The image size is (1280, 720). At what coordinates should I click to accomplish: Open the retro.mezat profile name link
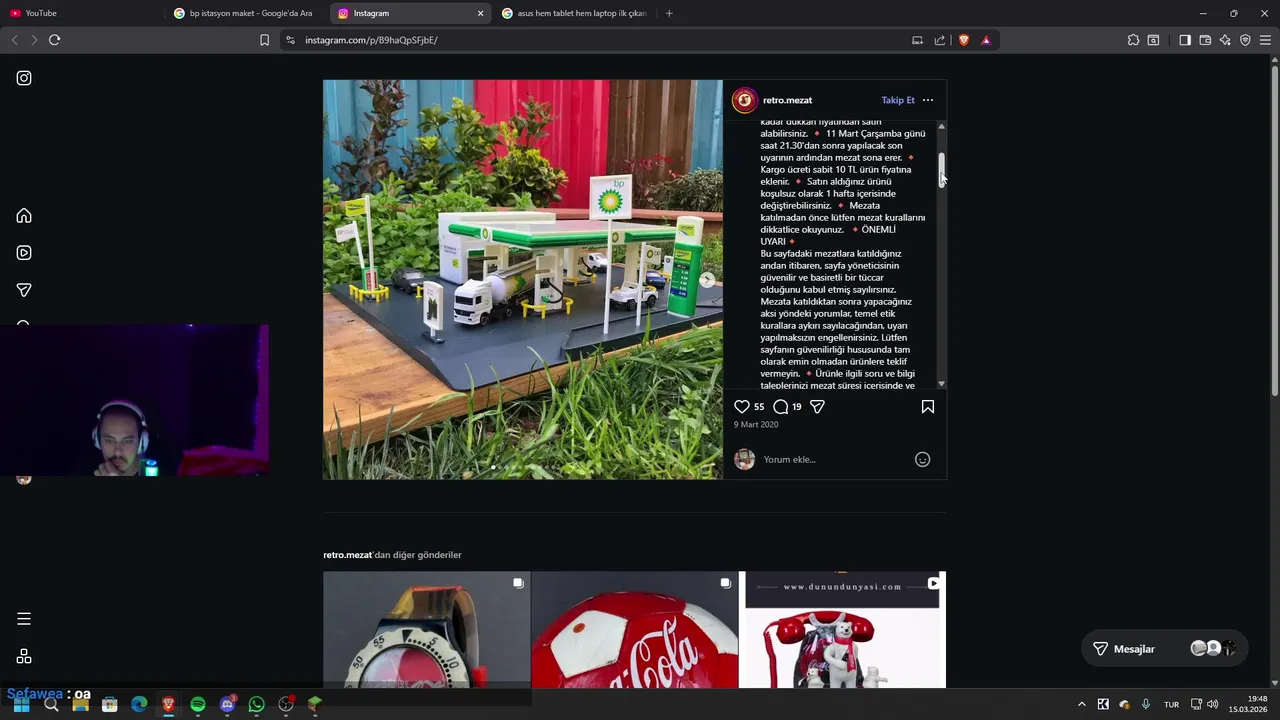point(787,100)
